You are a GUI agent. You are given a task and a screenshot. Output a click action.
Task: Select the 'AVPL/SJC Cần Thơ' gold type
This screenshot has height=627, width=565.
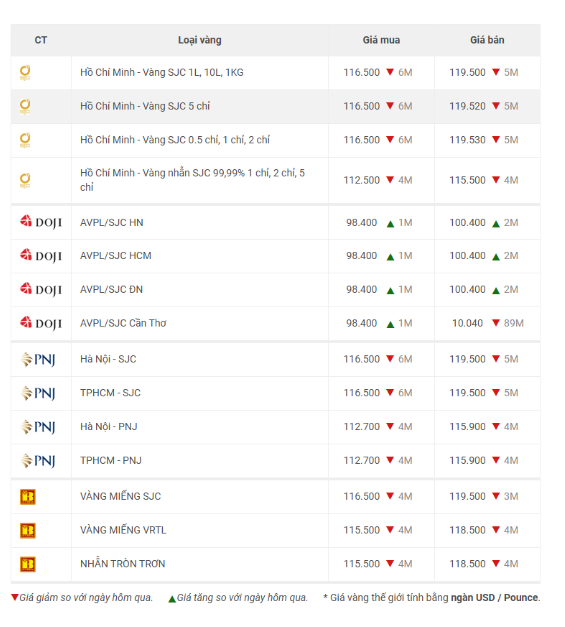tap(123, 323)
